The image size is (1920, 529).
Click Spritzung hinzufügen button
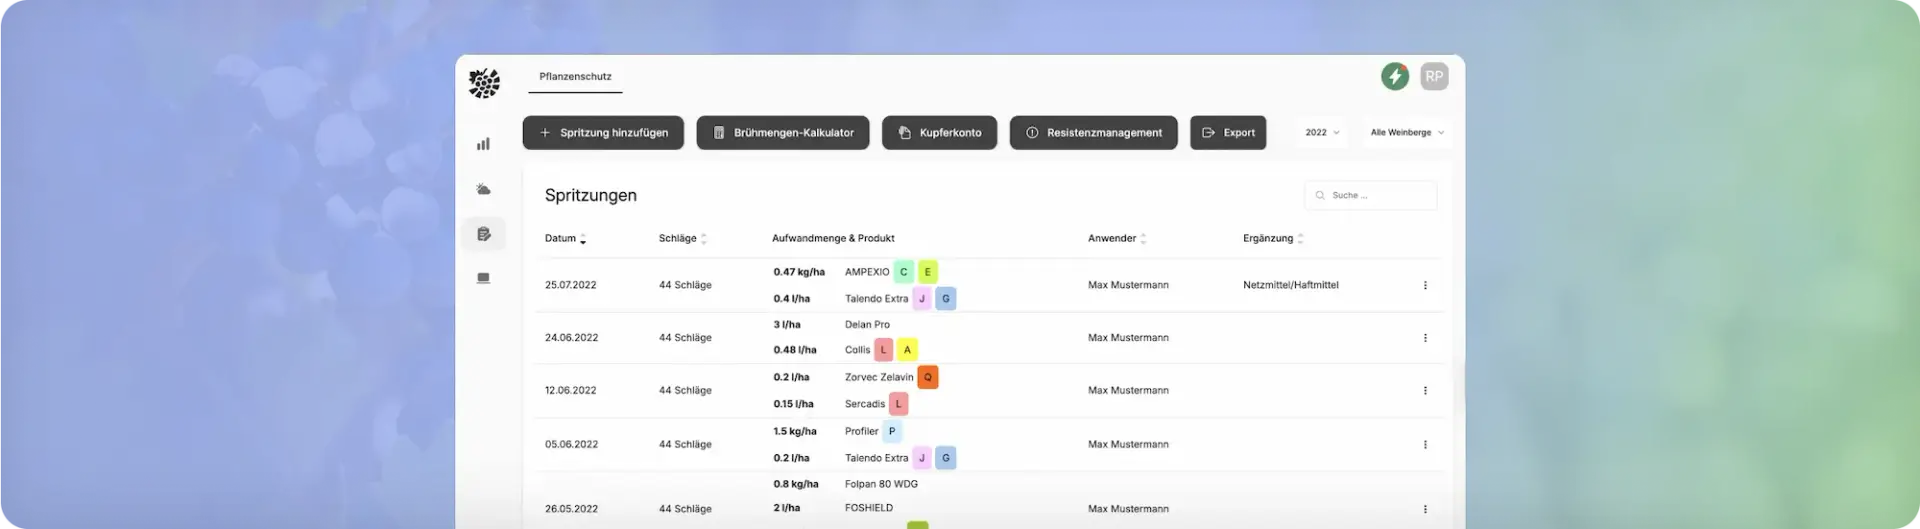tap(603, 133)
